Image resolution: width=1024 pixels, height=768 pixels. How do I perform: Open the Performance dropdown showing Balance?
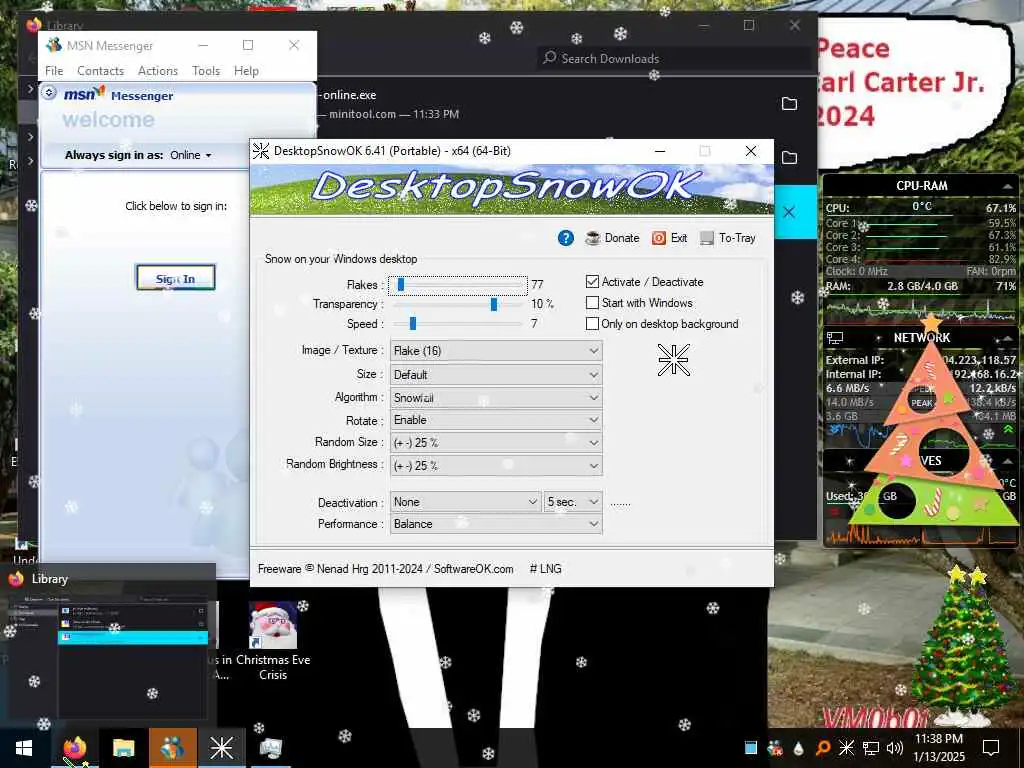[496, 524]
